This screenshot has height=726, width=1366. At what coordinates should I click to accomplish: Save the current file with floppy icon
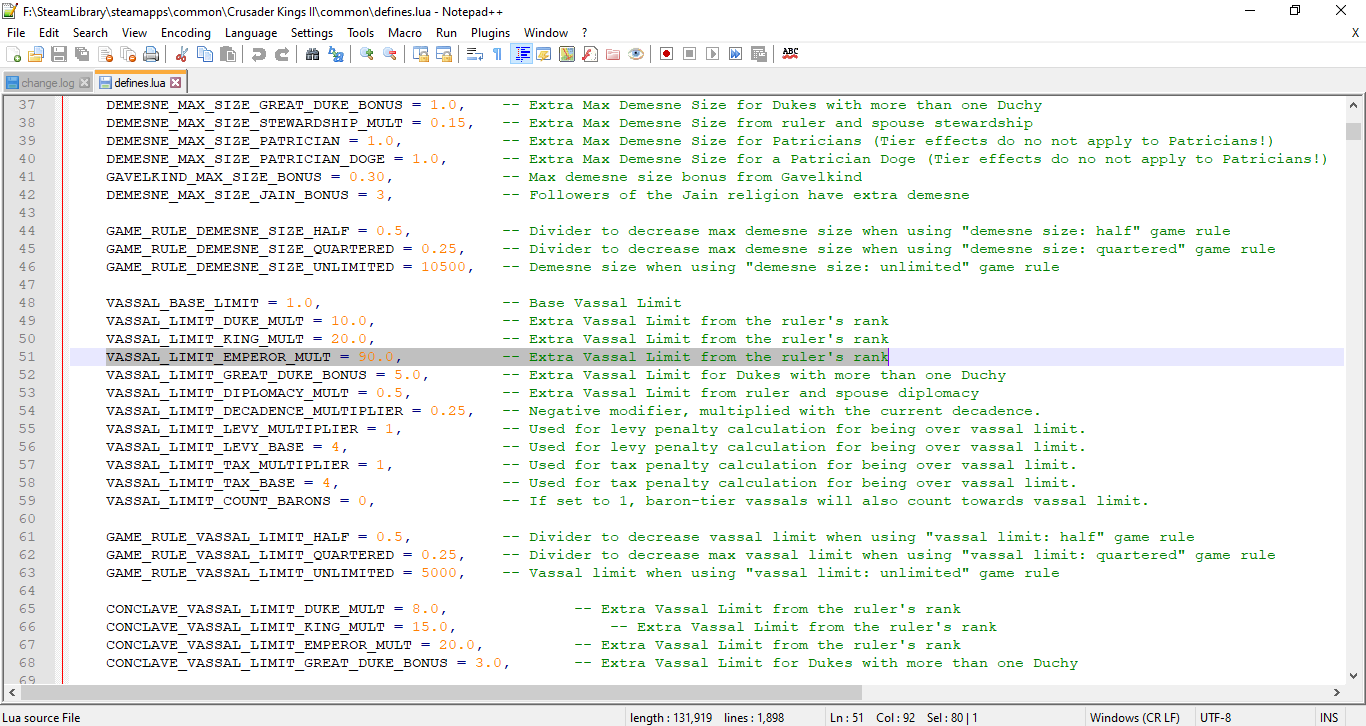59,54
